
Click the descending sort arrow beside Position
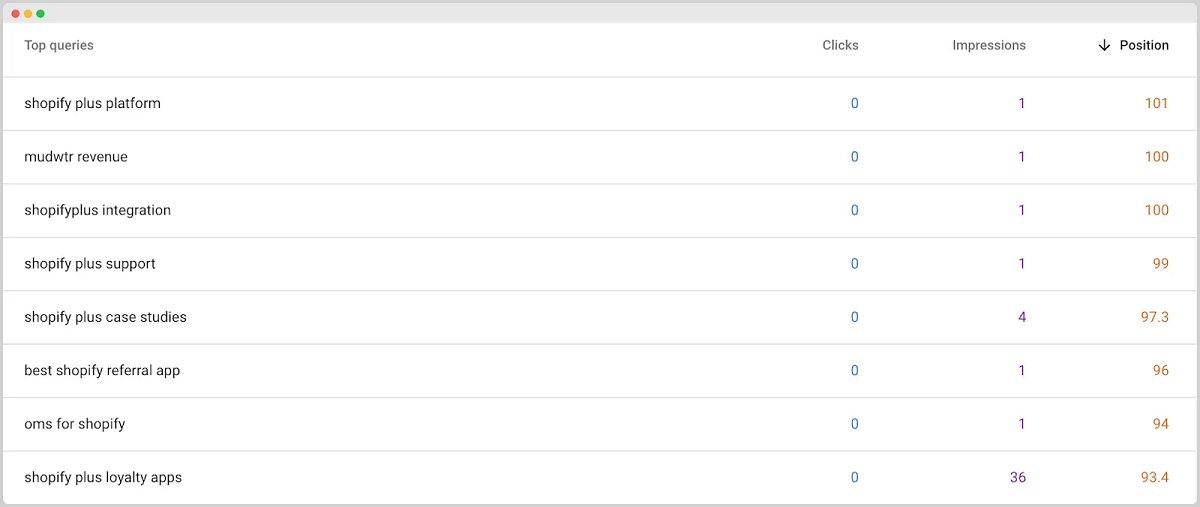(1104, 46)
